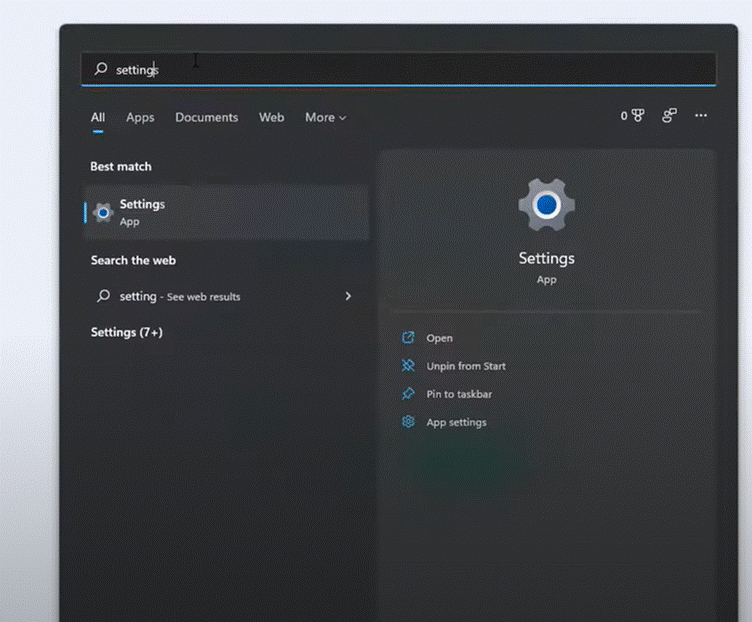Screen dimensions: 752x622
Task: Click the search magnifier icon in search box
Action: click(101, 69)
